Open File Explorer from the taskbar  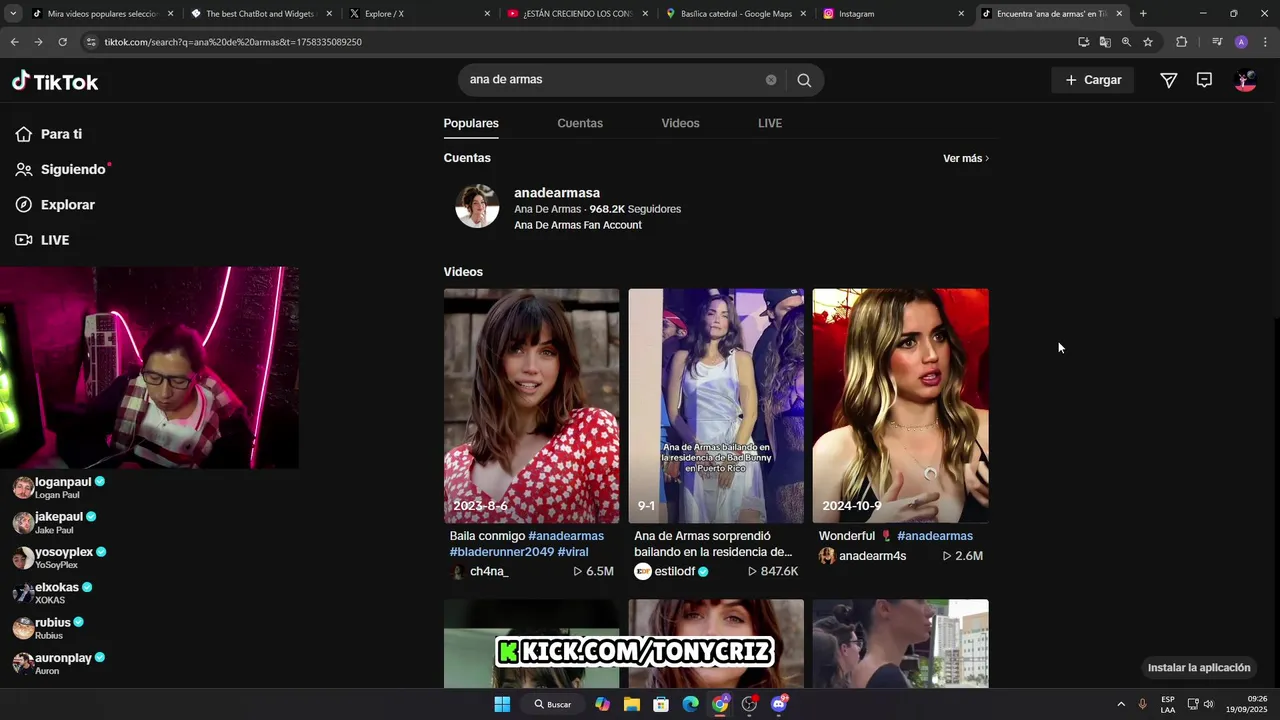(632, 704)
